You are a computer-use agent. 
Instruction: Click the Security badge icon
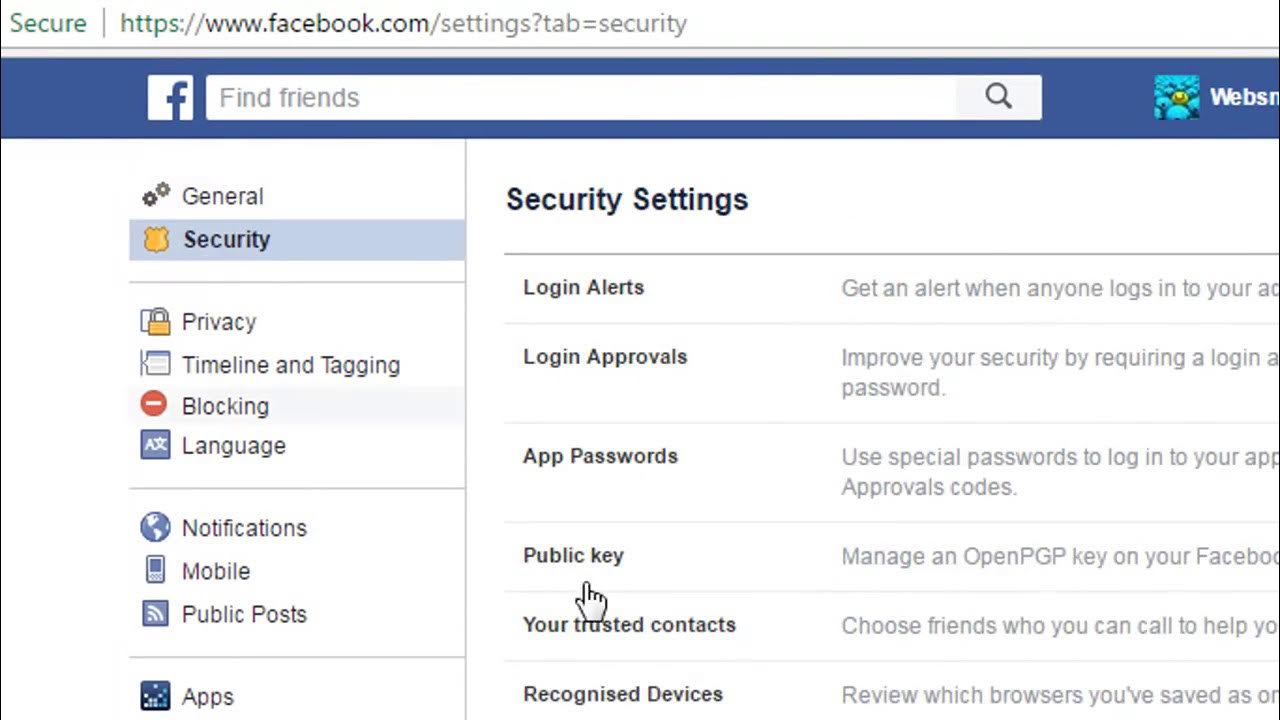tap(156, 239)
